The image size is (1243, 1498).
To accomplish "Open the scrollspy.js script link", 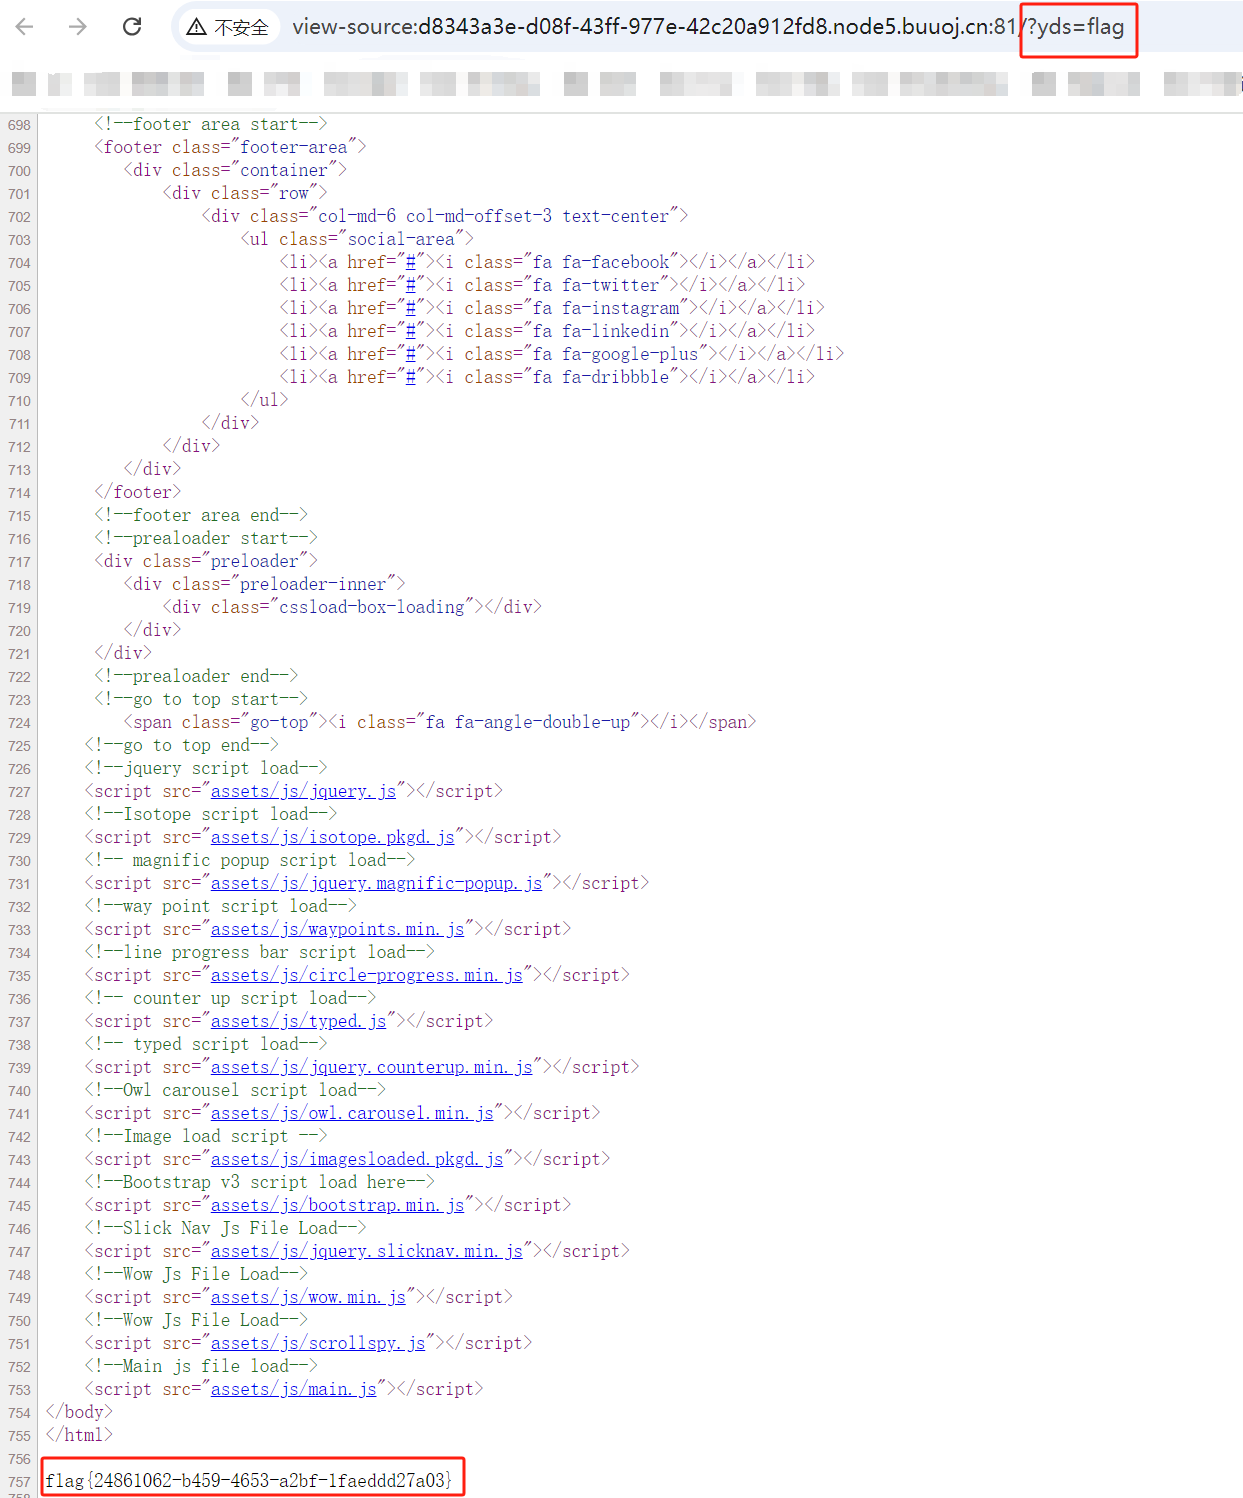I will coord(318,1343).
